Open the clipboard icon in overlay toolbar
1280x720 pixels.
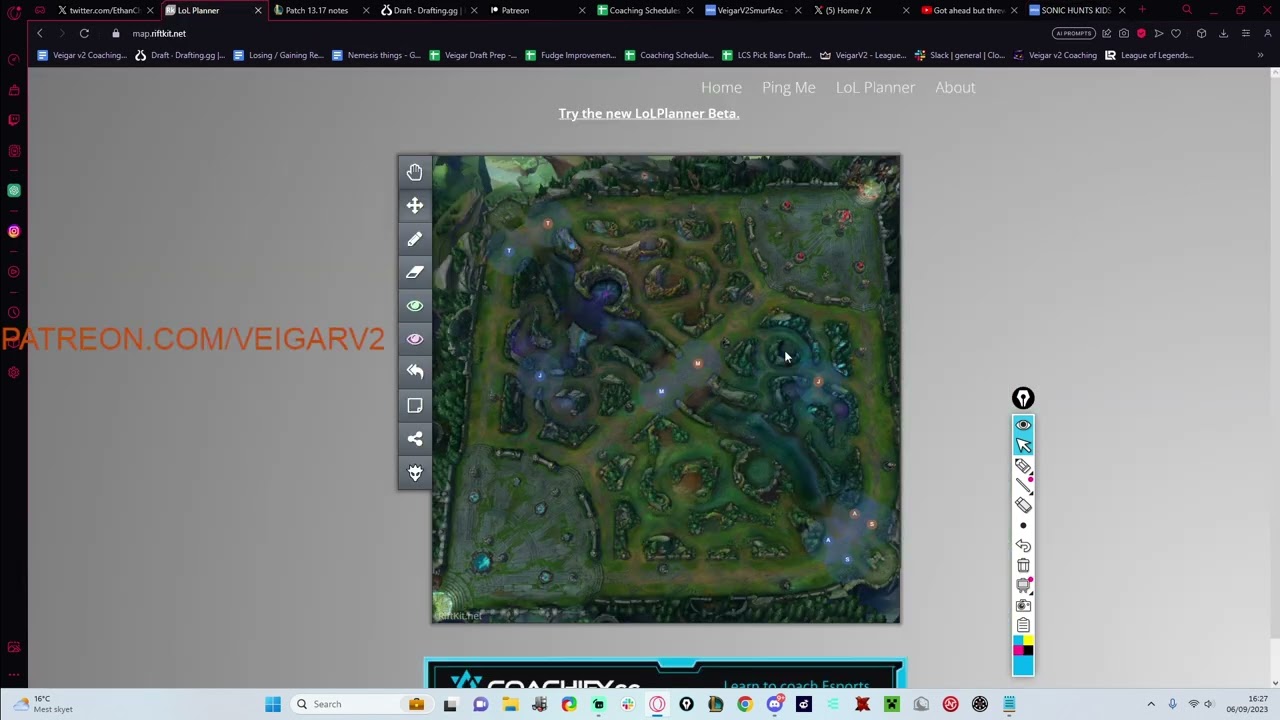point(1023,626)
